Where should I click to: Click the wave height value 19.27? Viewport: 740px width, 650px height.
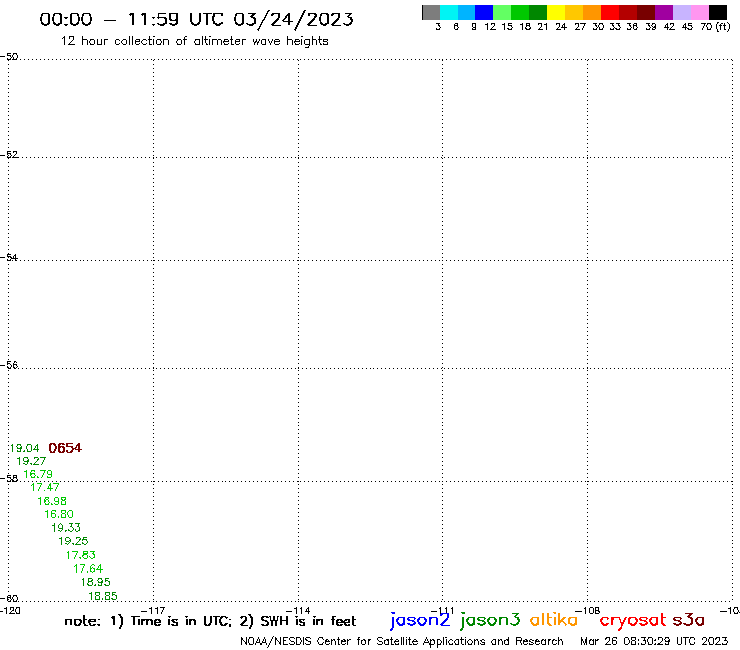(31, 461)
